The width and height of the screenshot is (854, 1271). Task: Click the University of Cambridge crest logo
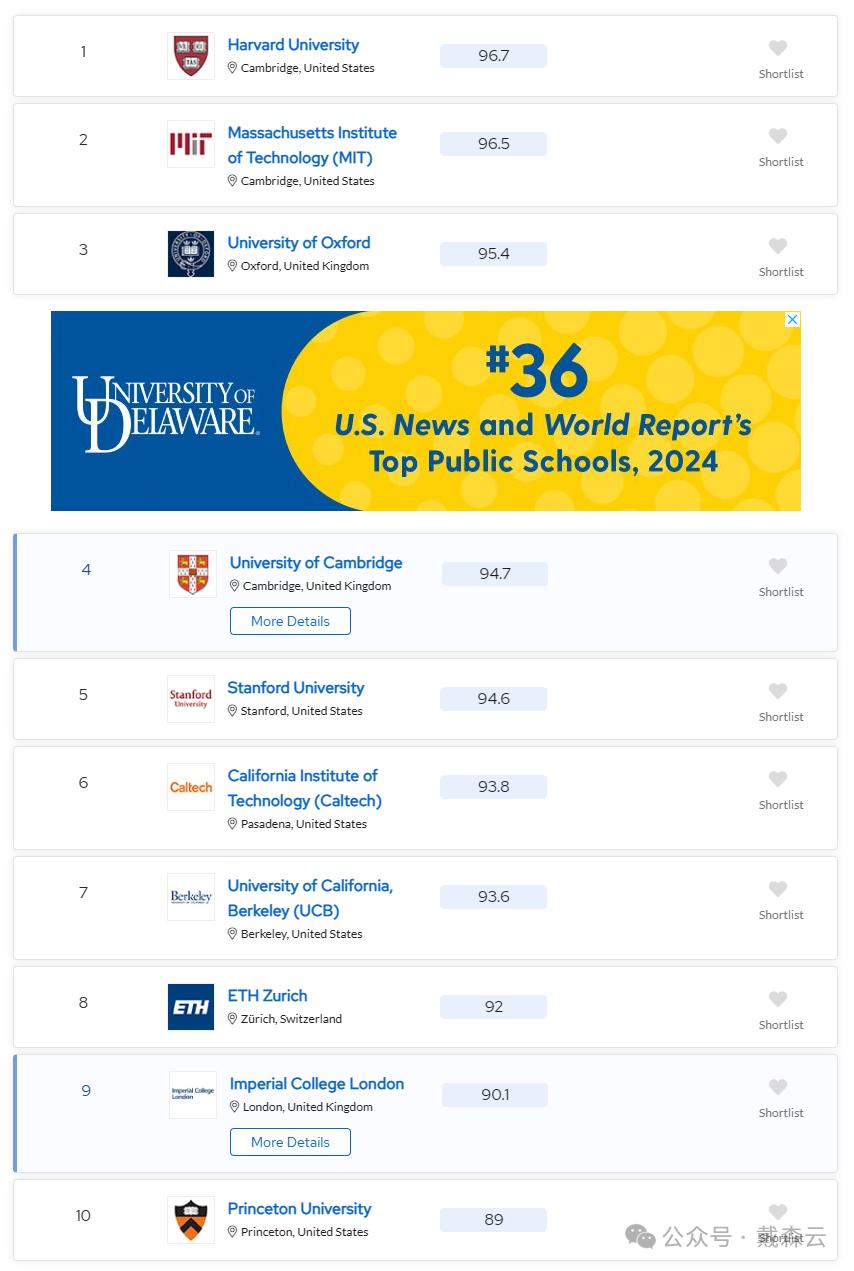click(x=192, y=574)
